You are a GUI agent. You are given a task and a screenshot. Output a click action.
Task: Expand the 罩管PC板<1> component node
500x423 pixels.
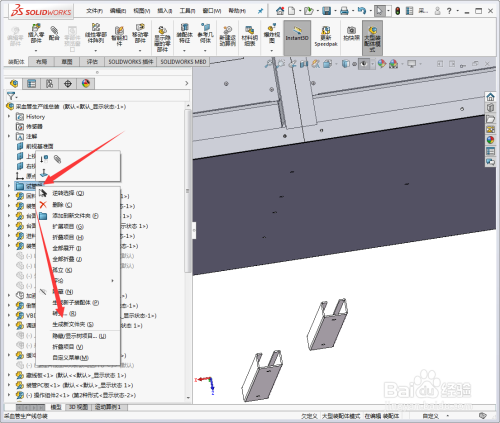9,385
